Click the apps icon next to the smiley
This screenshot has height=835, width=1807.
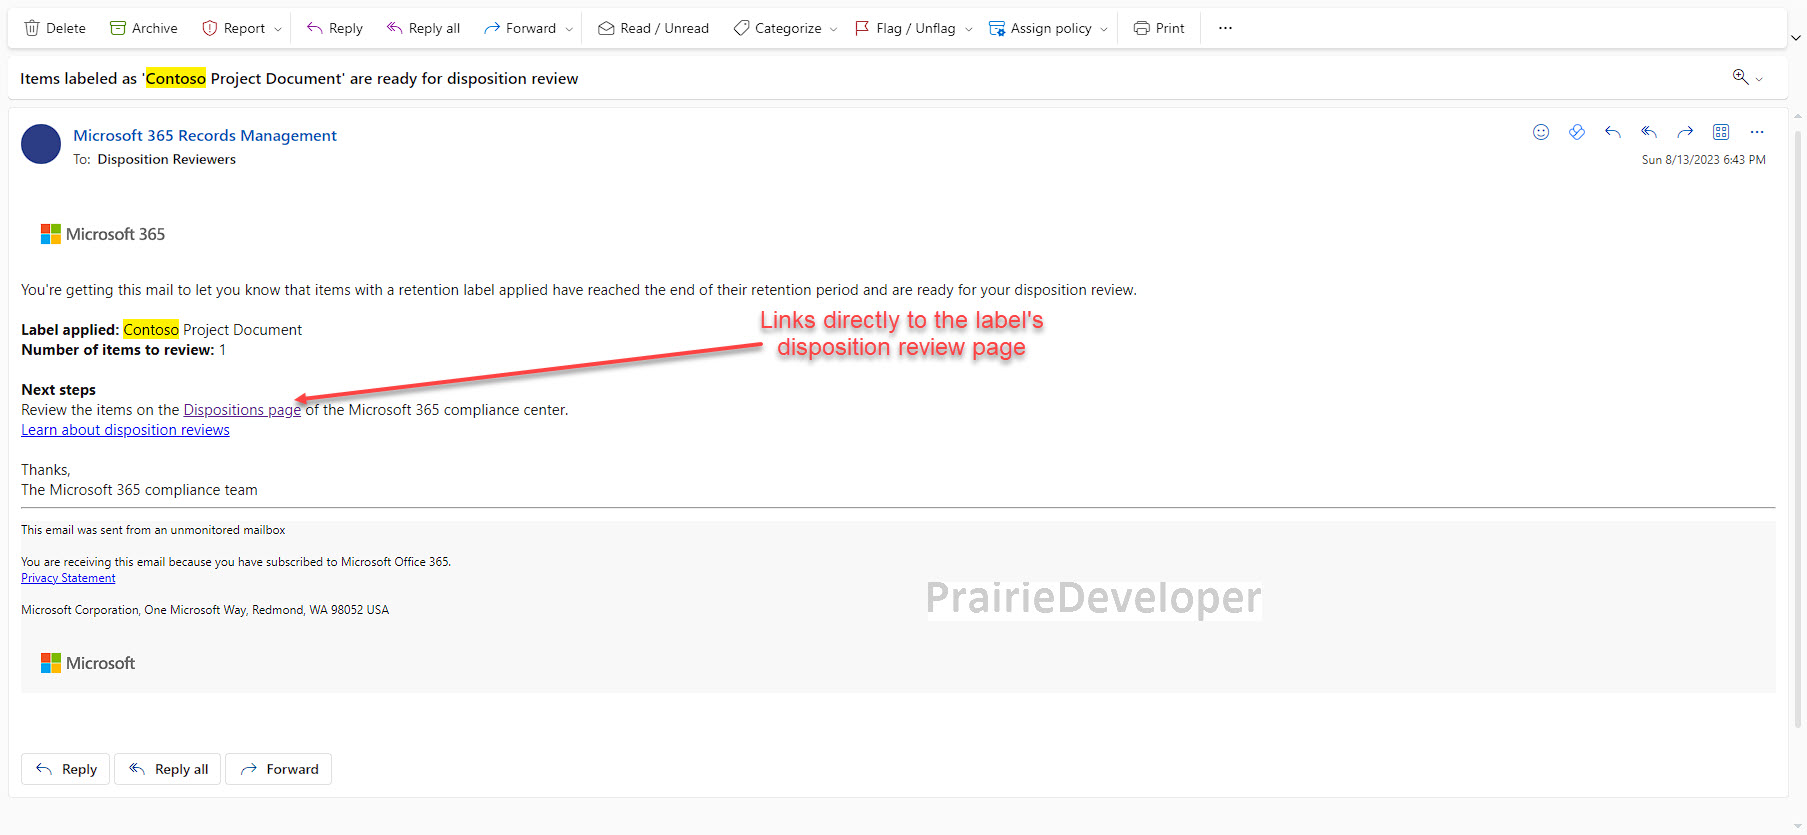tap(1577, 132)
